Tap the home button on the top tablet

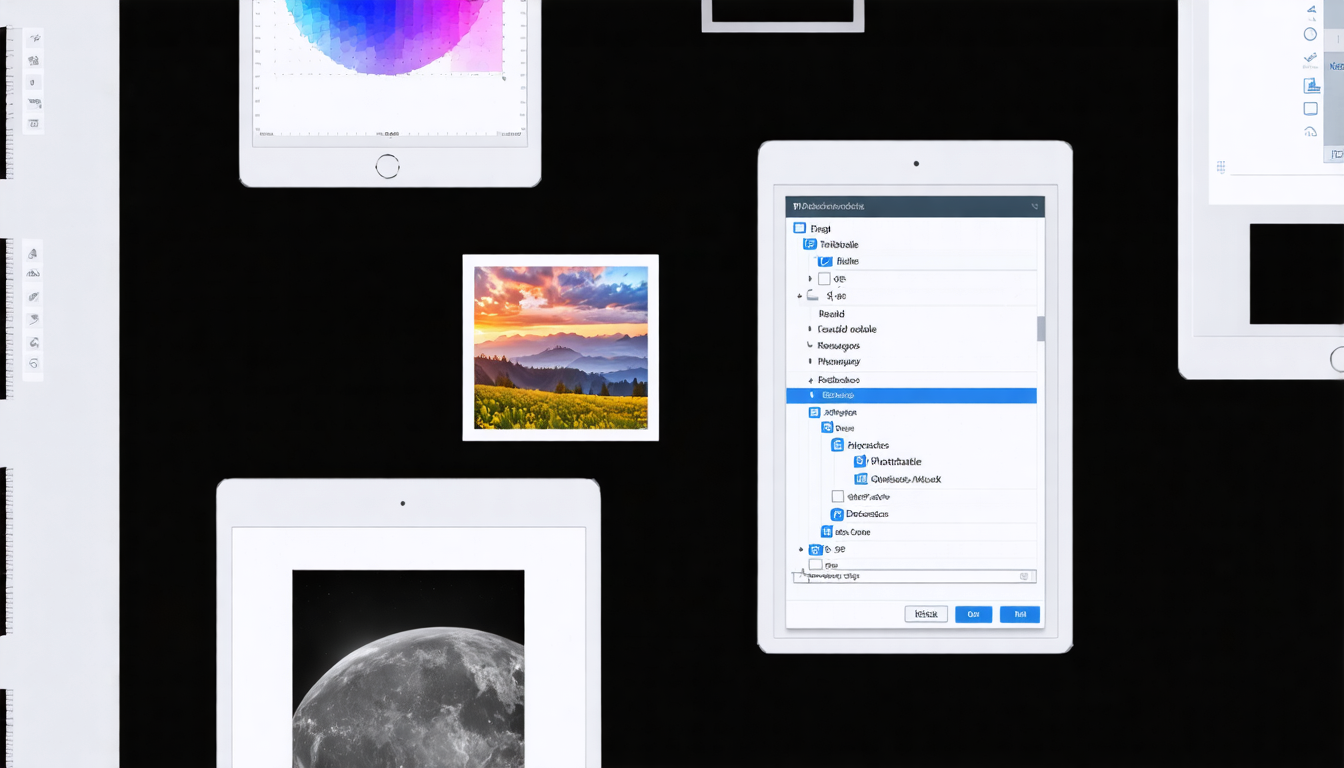pyautogui.click(x=387, y=166)
